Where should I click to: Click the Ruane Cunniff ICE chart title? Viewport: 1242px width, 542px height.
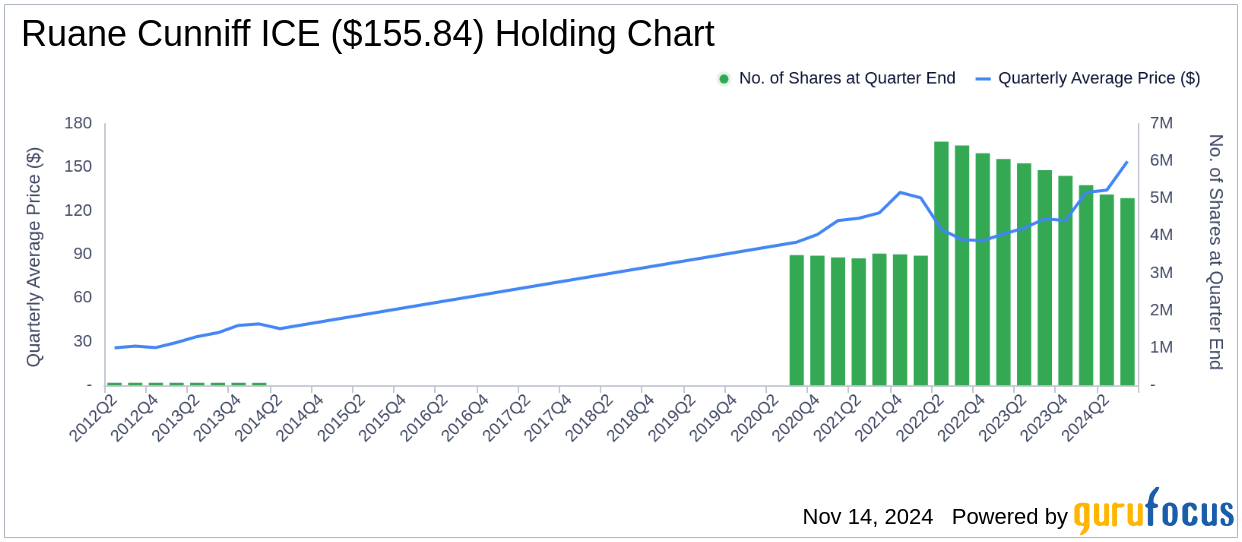pos(367,35)
